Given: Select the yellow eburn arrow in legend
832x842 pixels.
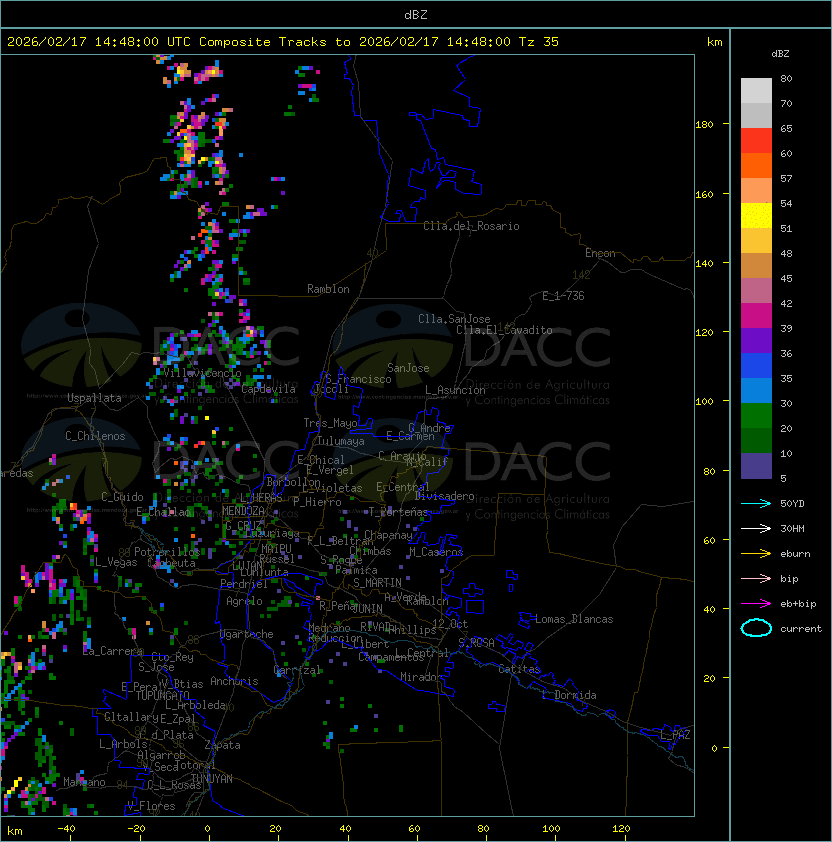Looking at the screenshot, I should click(x=756, y=553).
